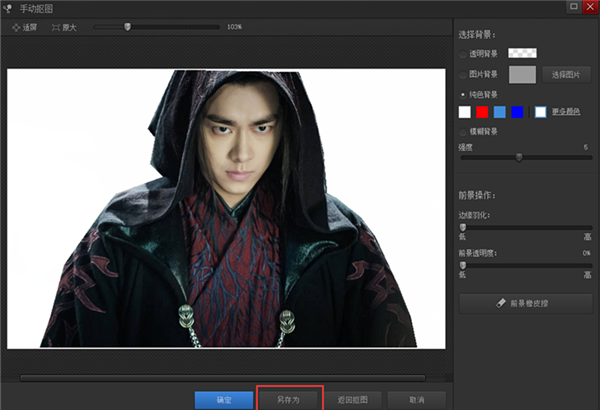Click the 另存为 save-as button
Image resolution: width=600 pixels, height=410 pixels.
[x=290, y=399]
